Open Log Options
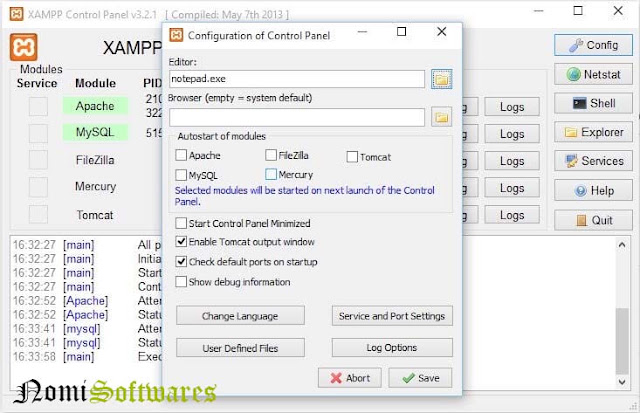 point(392,348)
